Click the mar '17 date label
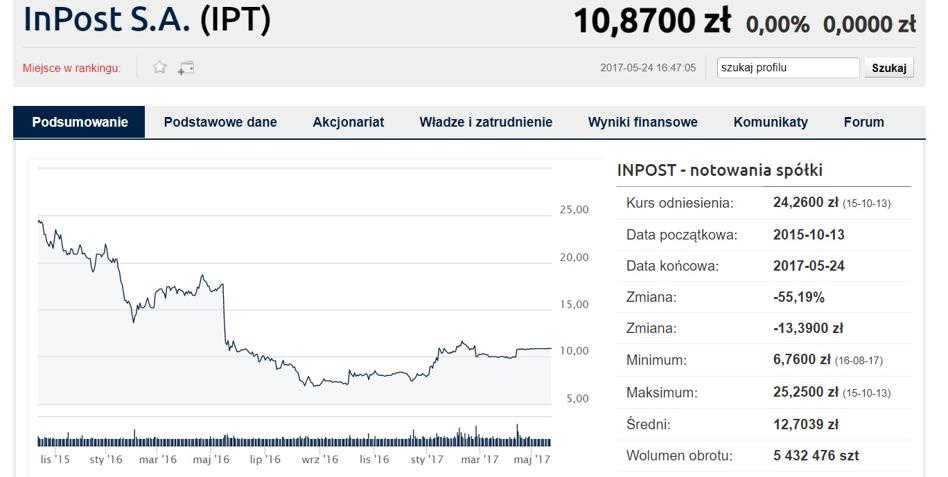The image size is (948, 477). point(479,459)
